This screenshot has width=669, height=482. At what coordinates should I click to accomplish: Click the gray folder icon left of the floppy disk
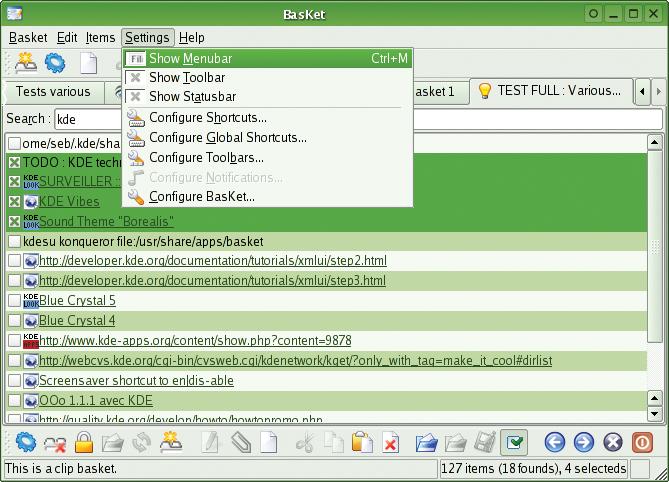(x=456, y=443)
